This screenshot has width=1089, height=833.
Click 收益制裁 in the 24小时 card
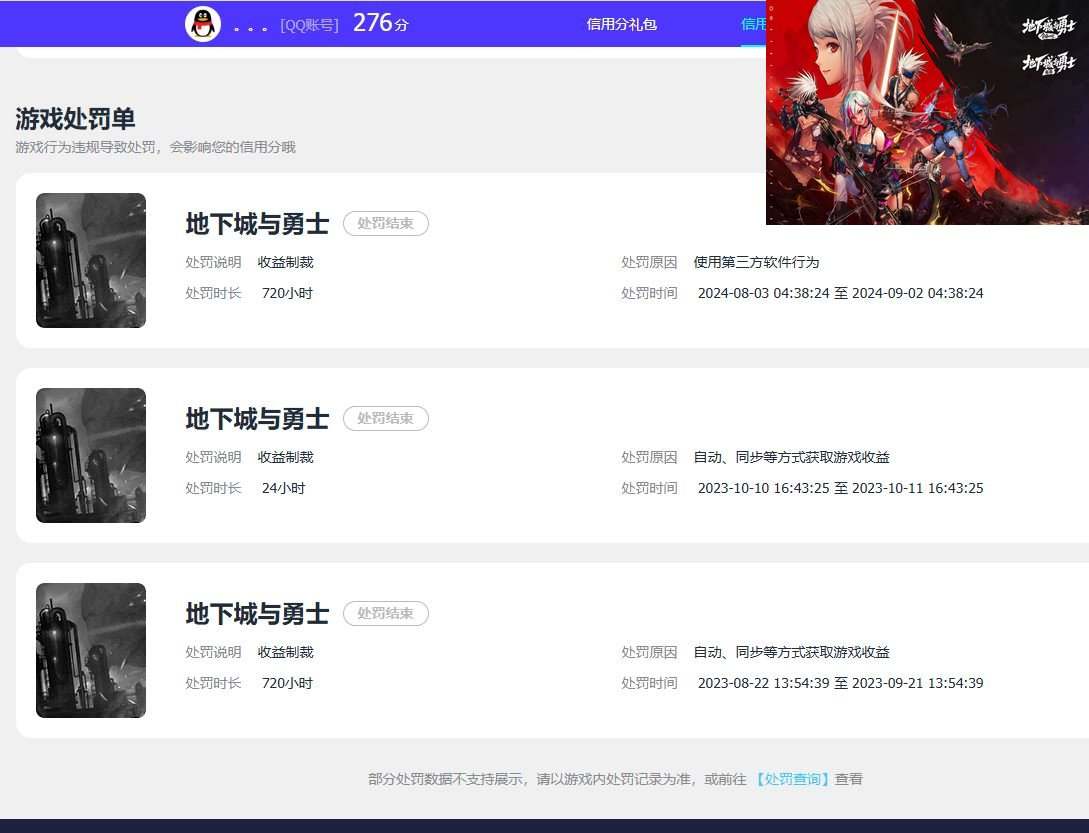[285, 457]
